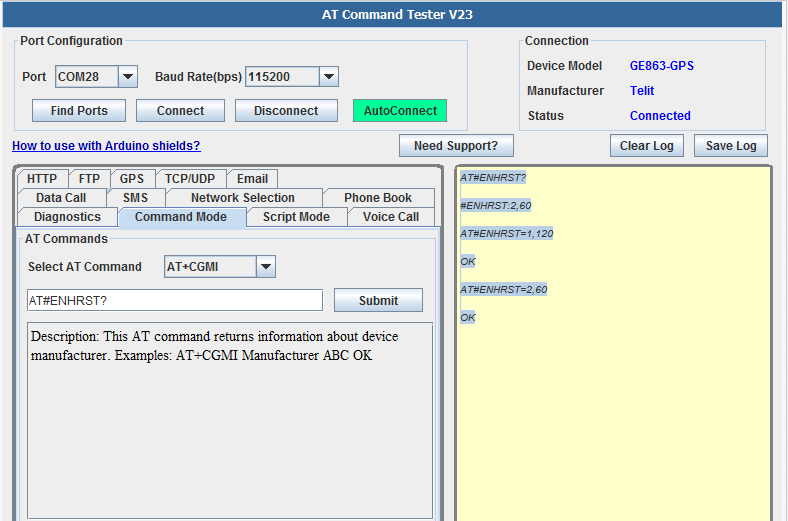Switch to Script Mode tab
788x521 pixels.
(x=297, y=217)
